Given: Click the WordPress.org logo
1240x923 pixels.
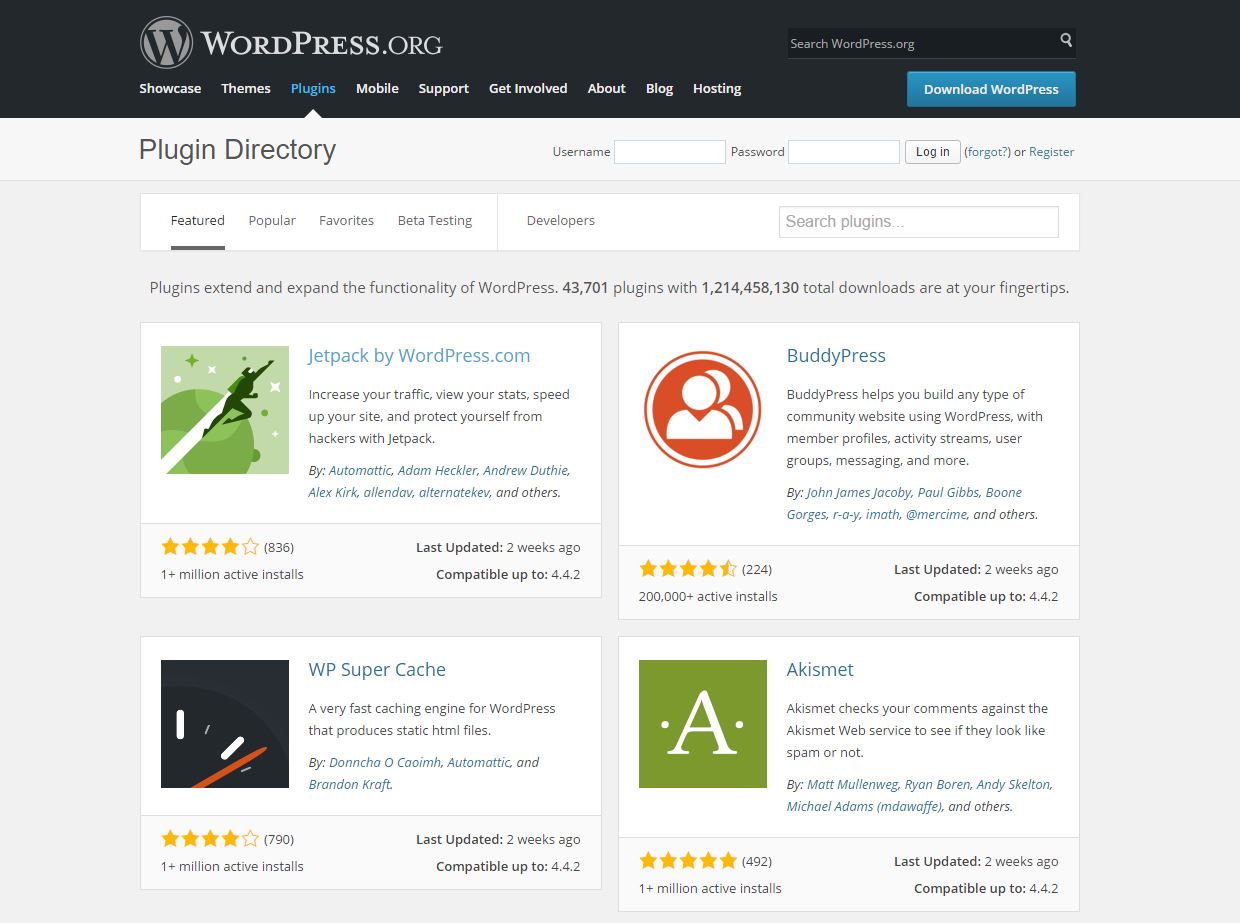Looking at the screenshot, I should 291,43.
